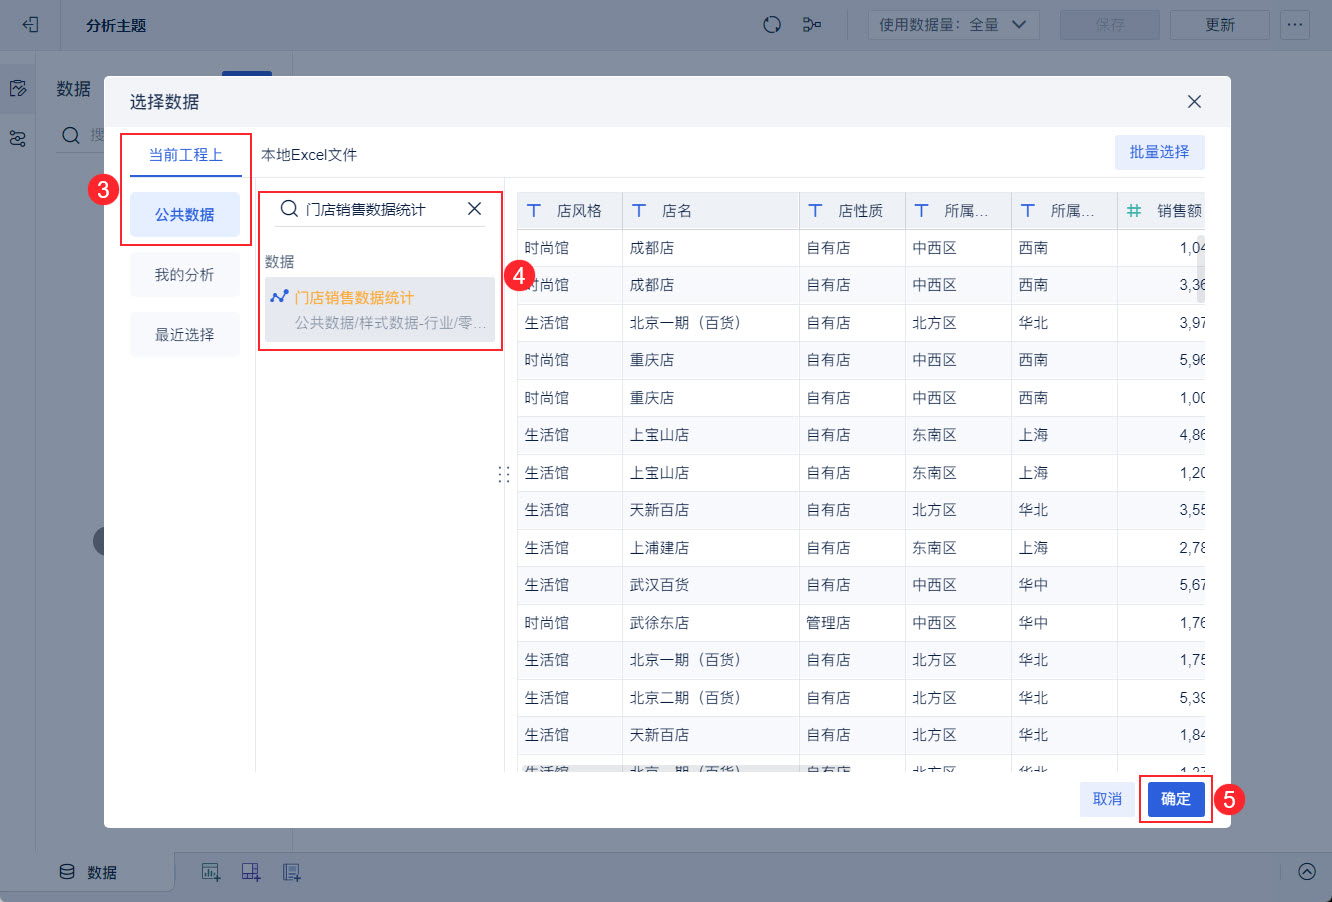Click the refresh circle icon in top bar
1332x902 pixels.
click(772, 25)
